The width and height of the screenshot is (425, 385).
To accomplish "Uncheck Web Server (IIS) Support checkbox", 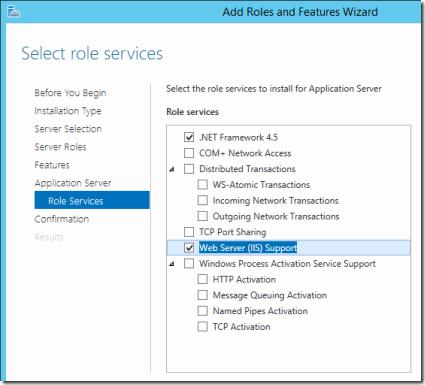I will 189,248.
